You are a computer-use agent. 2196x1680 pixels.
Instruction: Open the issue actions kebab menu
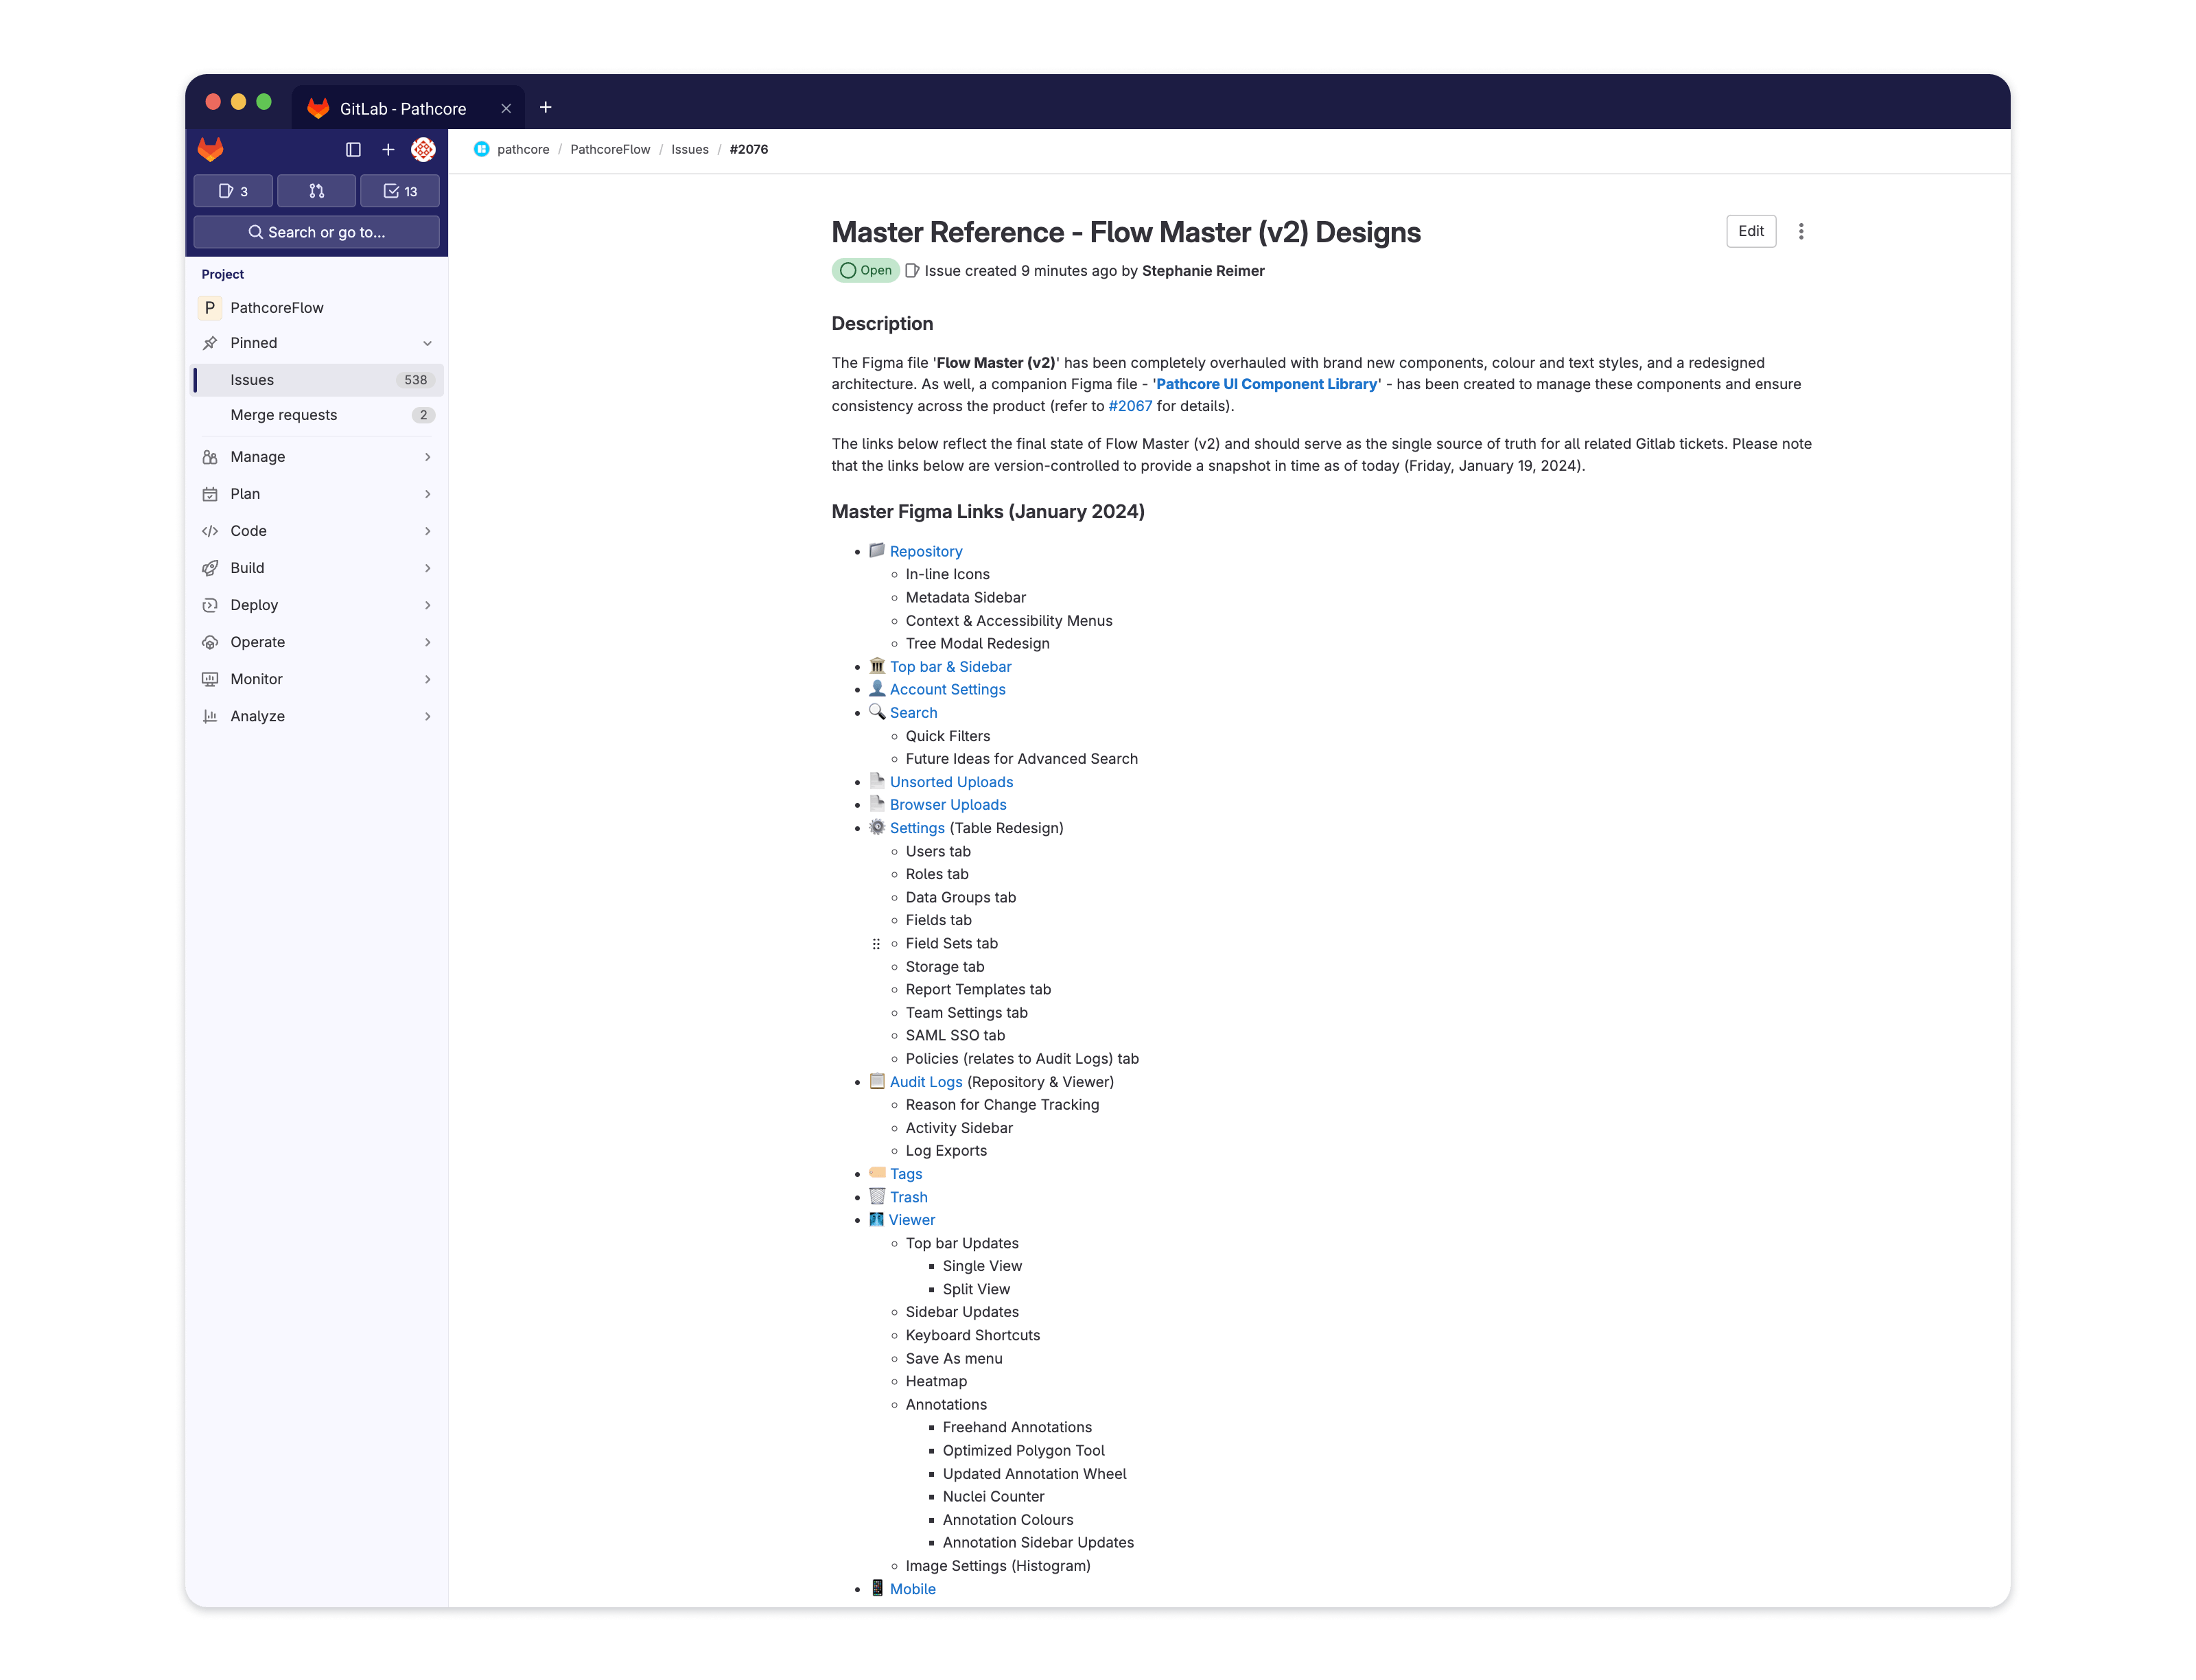(x=1801, y=231)
